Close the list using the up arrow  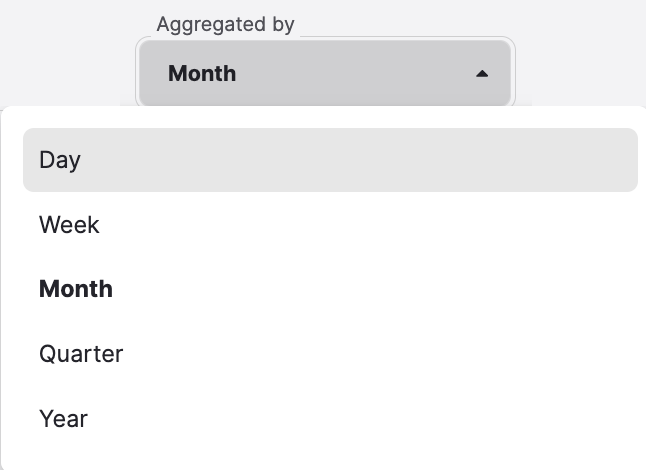(x=482, y=73)
